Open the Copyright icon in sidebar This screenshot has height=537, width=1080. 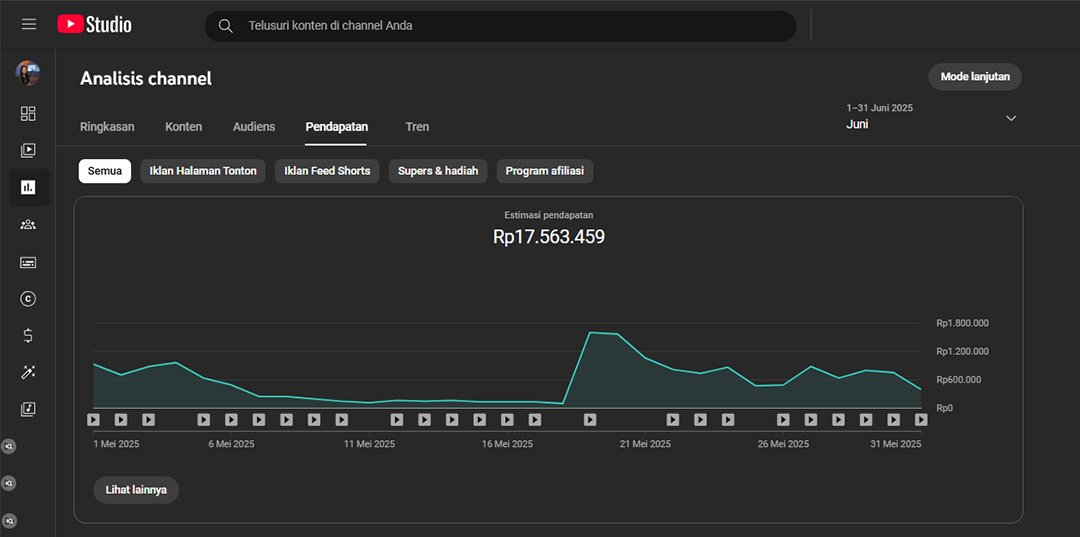(28, 299)
